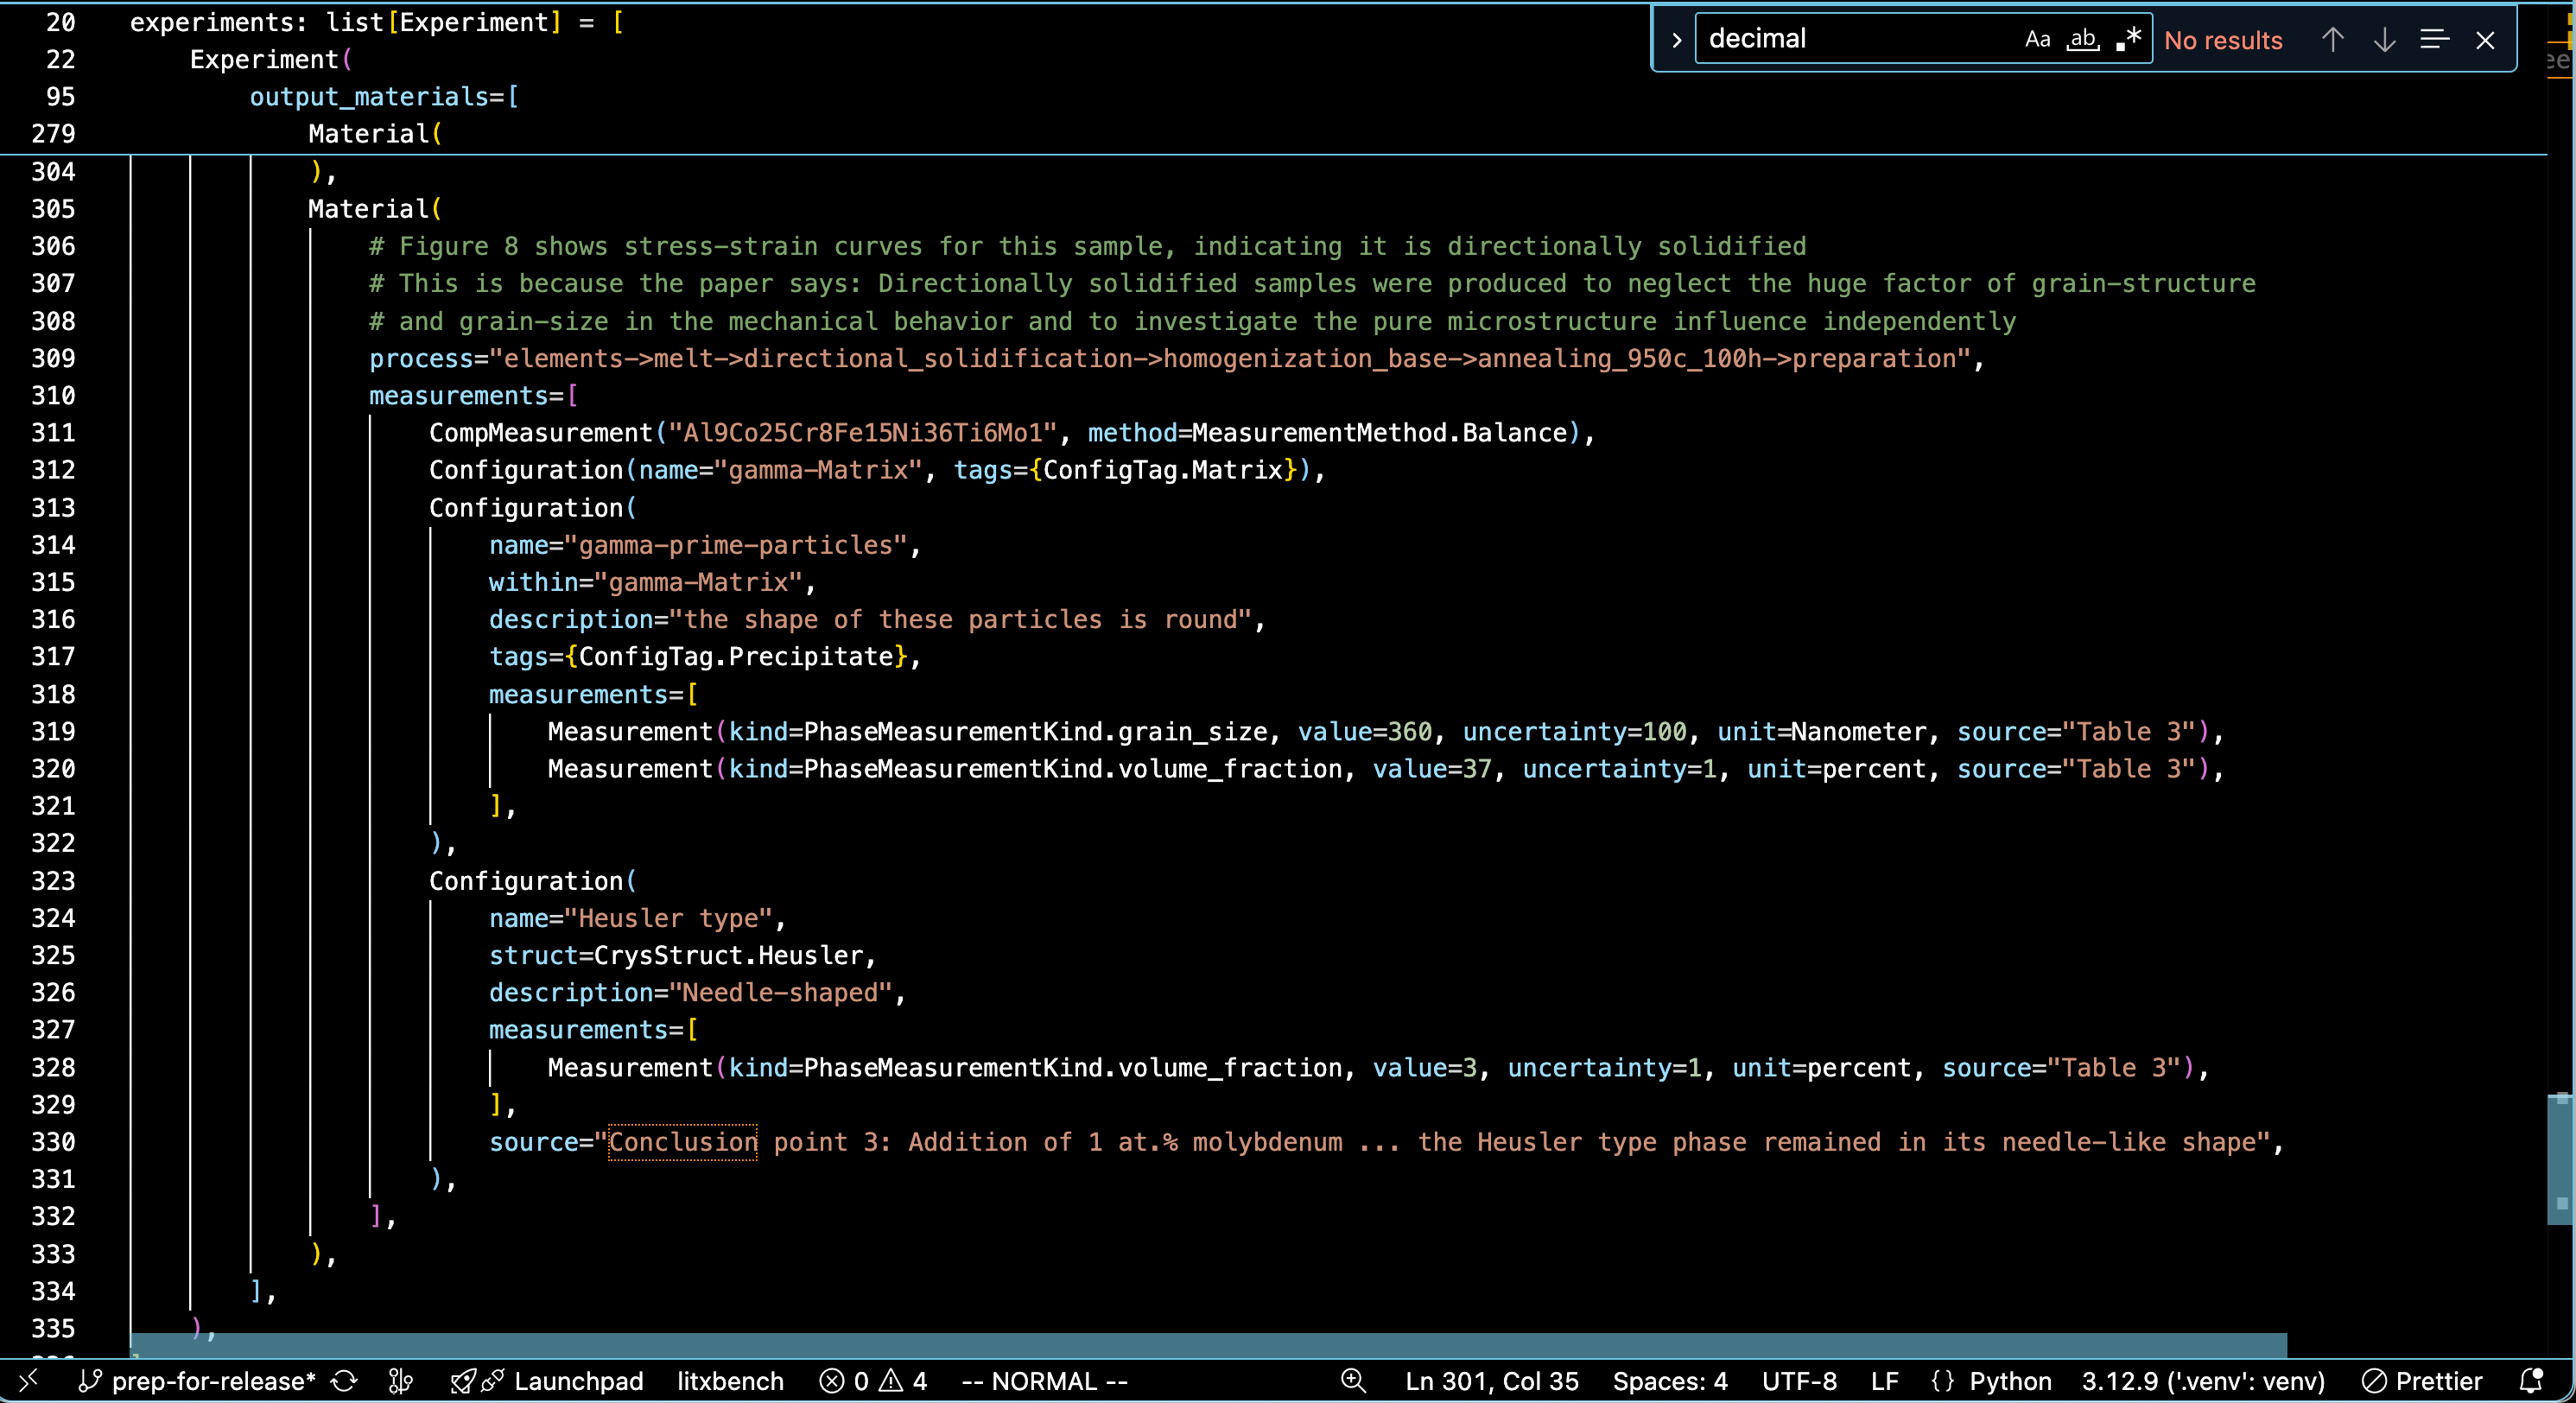2576x1403 pixels.
Task: Click 'unit=Nanometer' on line 319
Action: [x=1822, y=731]
